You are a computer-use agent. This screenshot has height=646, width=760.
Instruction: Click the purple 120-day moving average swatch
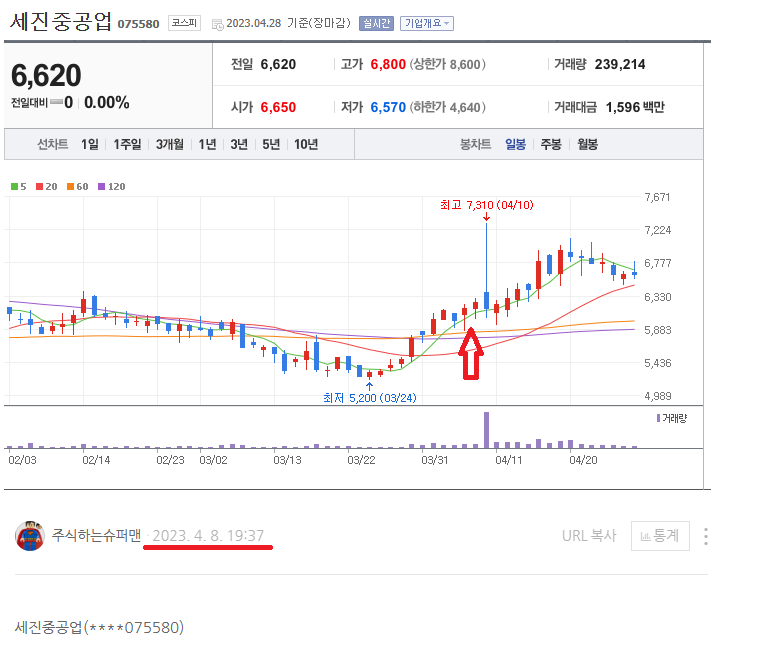tap(101, 187)
